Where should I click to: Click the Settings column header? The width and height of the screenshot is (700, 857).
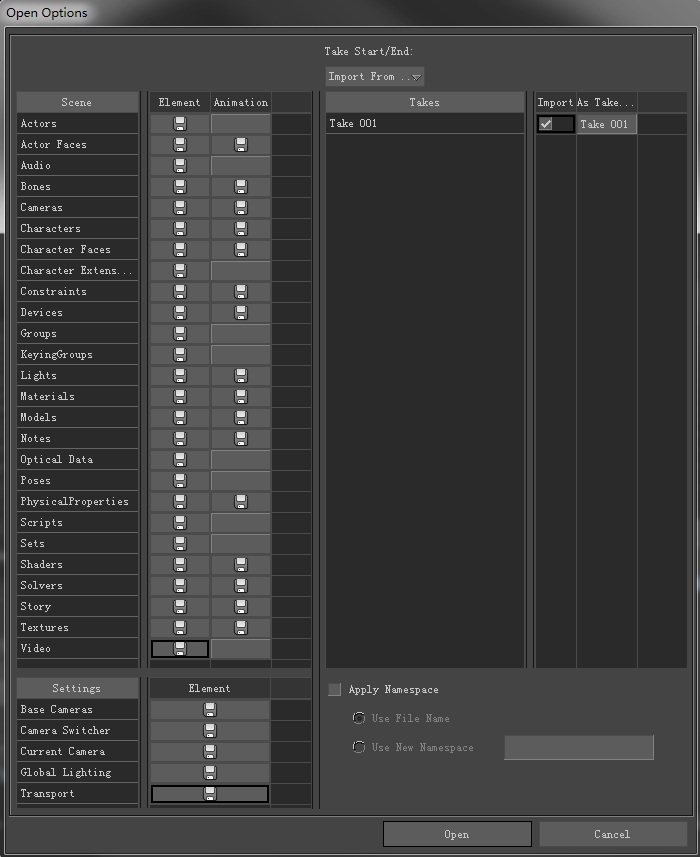(77, 688)
